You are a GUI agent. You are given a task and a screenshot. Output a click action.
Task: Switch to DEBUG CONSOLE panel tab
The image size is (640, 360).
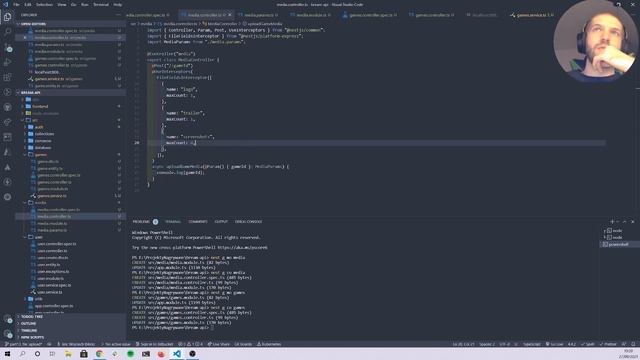[248, 222]
